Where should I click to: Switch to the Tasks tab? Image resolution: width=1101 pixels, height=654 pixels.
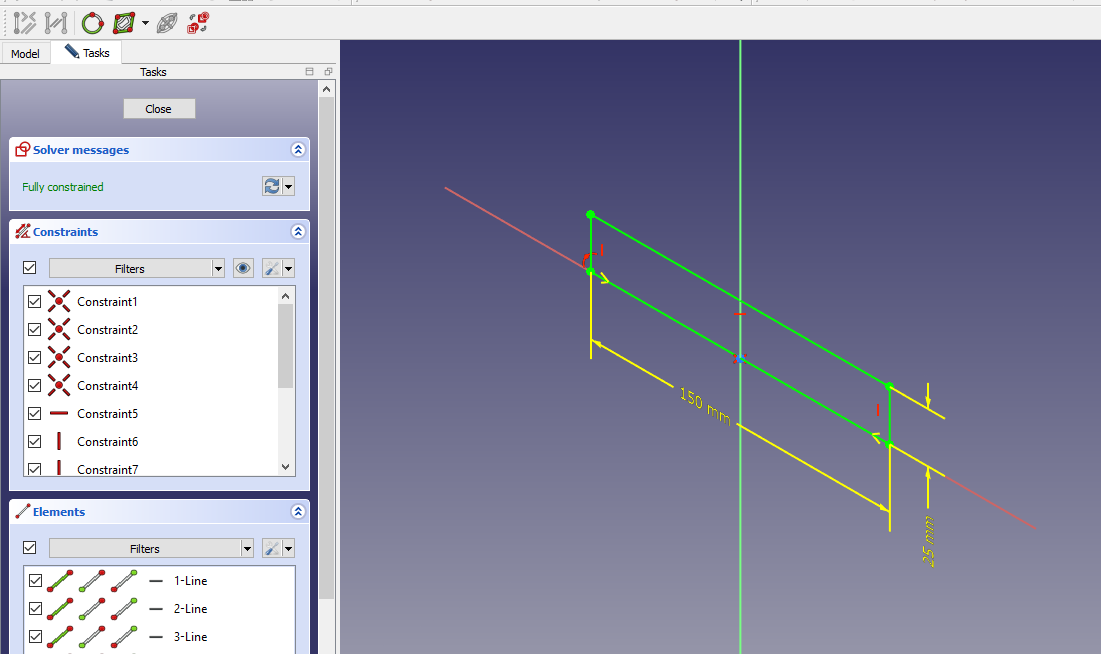tap(87, 53)
